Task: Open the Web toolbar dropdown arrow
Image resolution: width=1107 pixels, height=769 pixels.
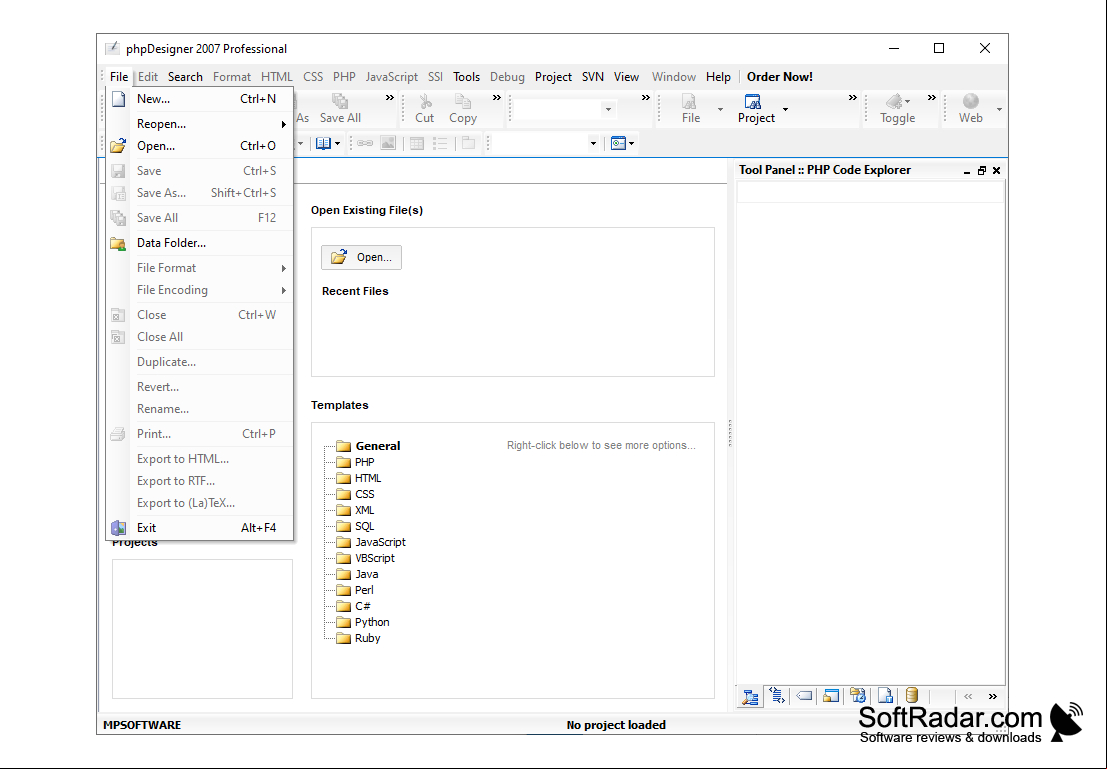Action: pos(999,109)
